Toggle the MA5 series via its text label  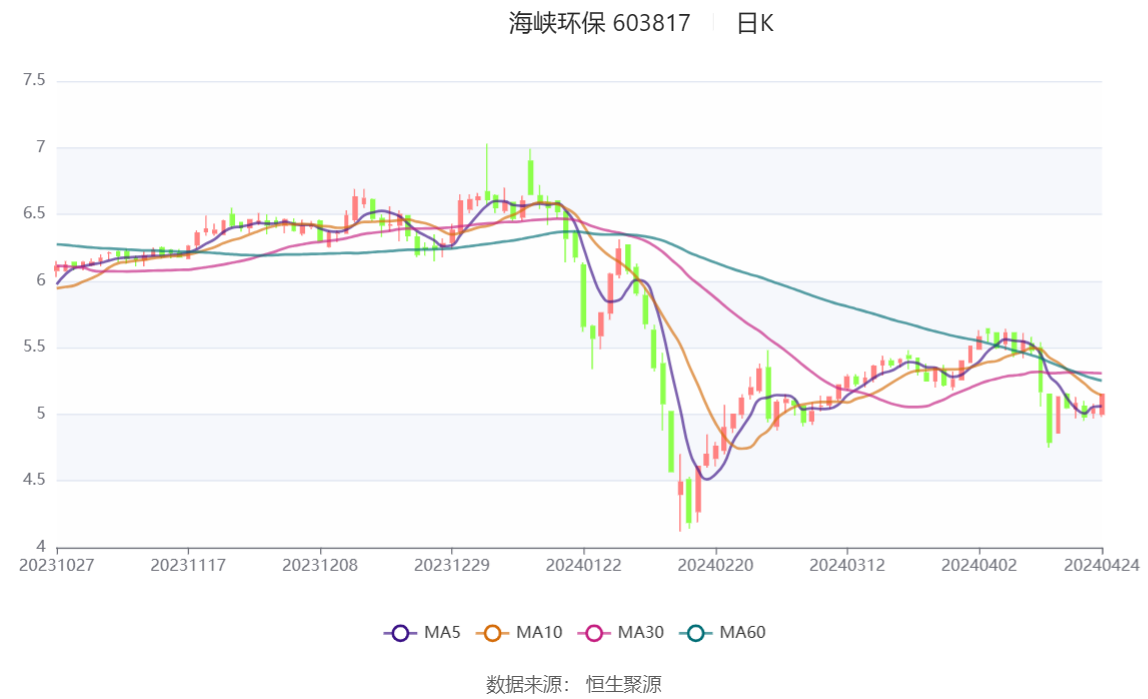pos(442,633)
